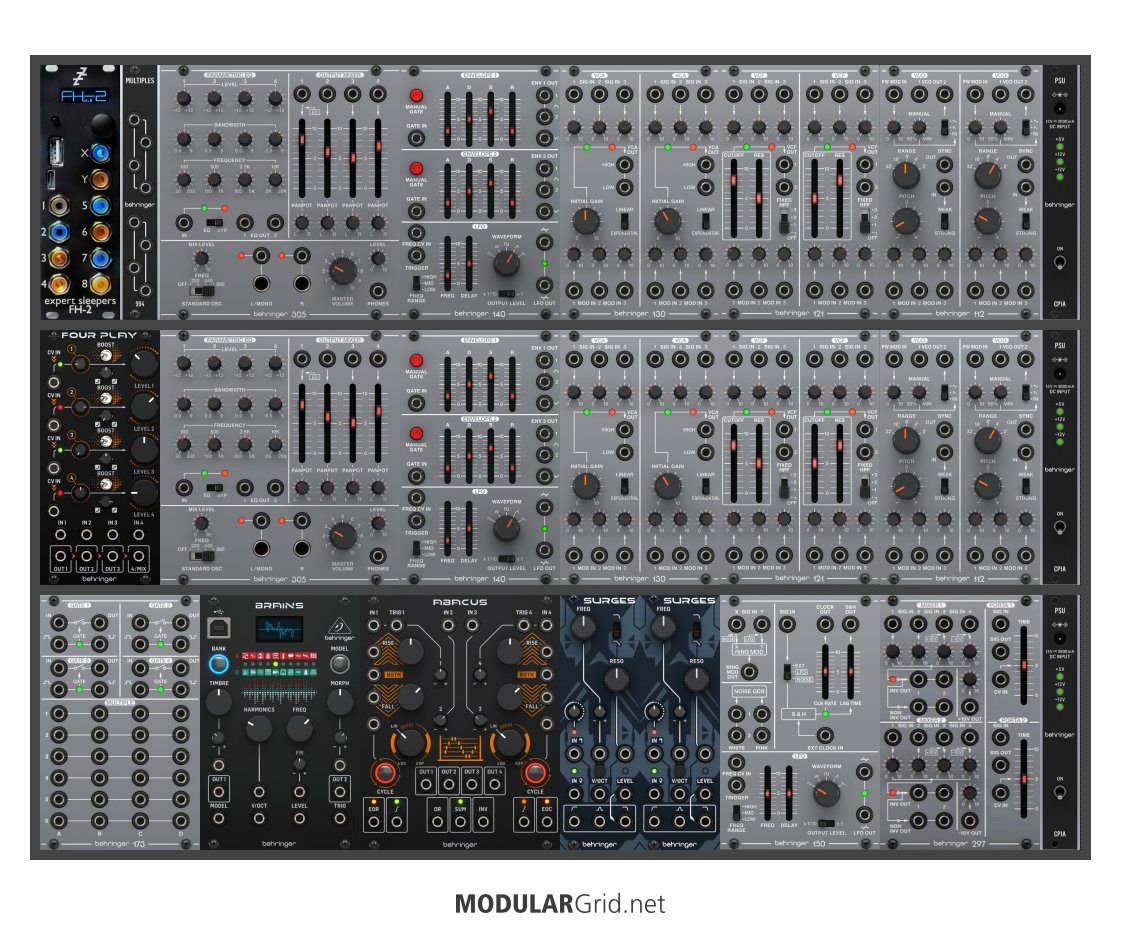Click the blue X jack on FH-2
Viewport: 1121px width, 925px height.
click(100, 153)
